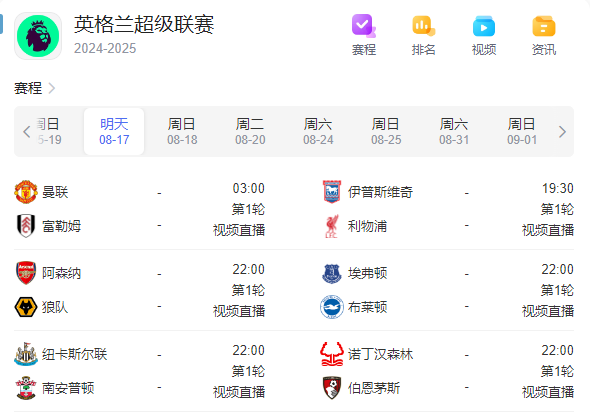Screen dimensions: 590x412
Task: Click the Southampton crest
Action: (26, 388)
